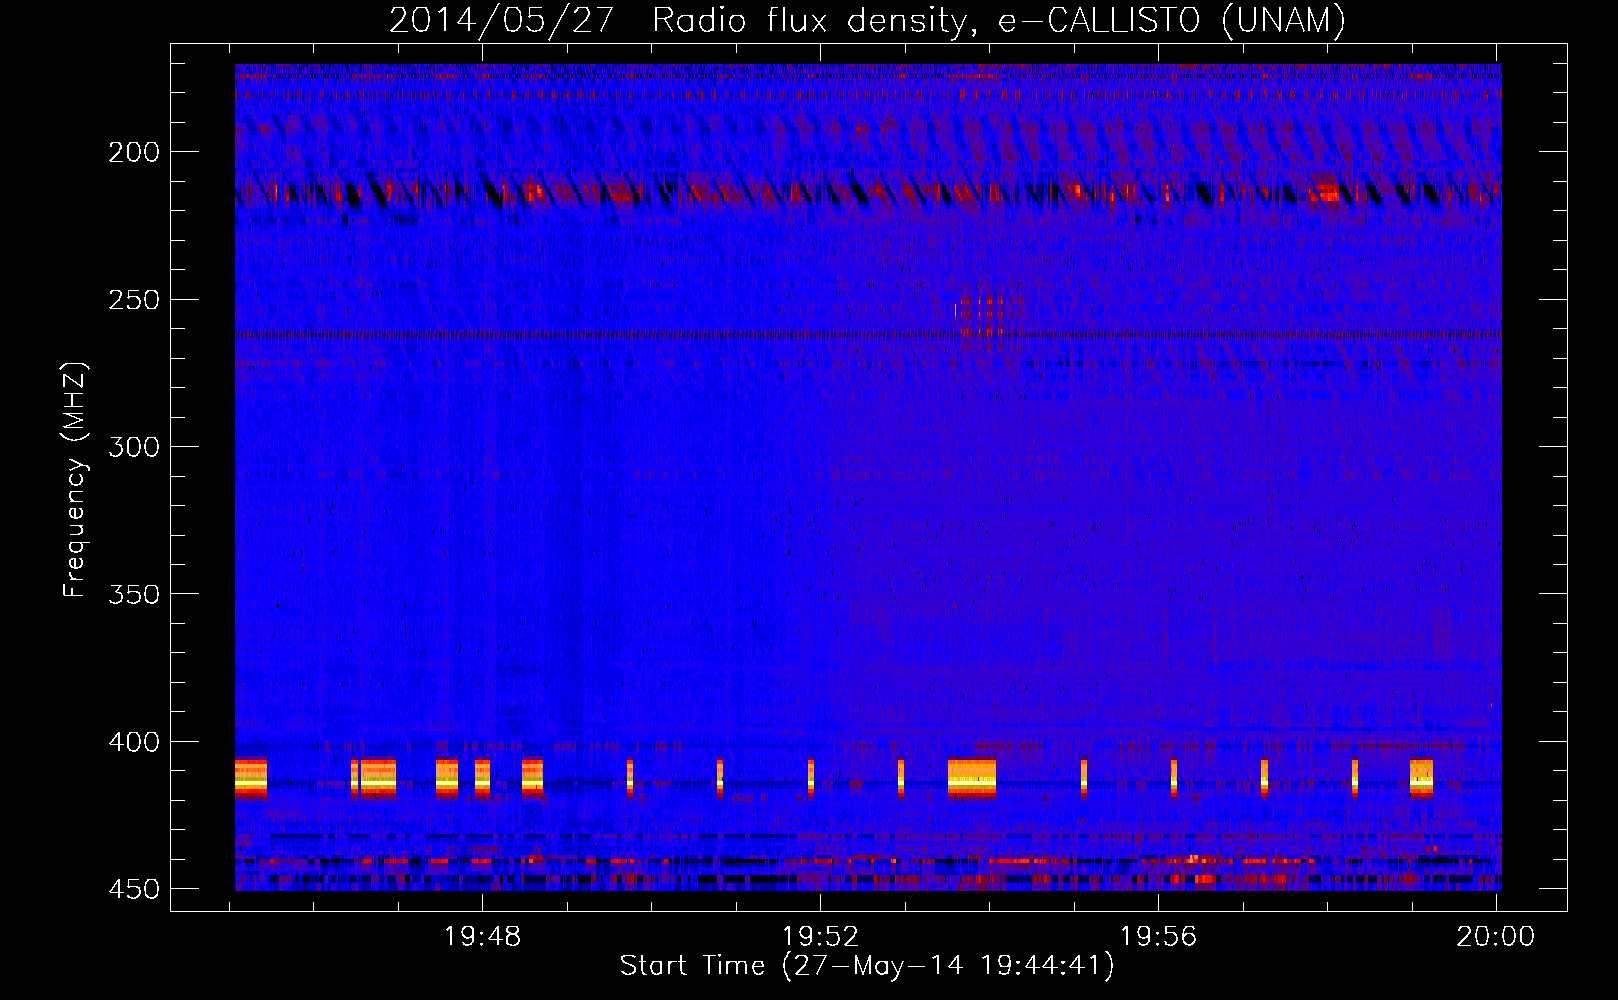Screen dimensions: 1618x1000
Task: Click the "Frequency (MHZ)" axis label
Action: point(75,479)
